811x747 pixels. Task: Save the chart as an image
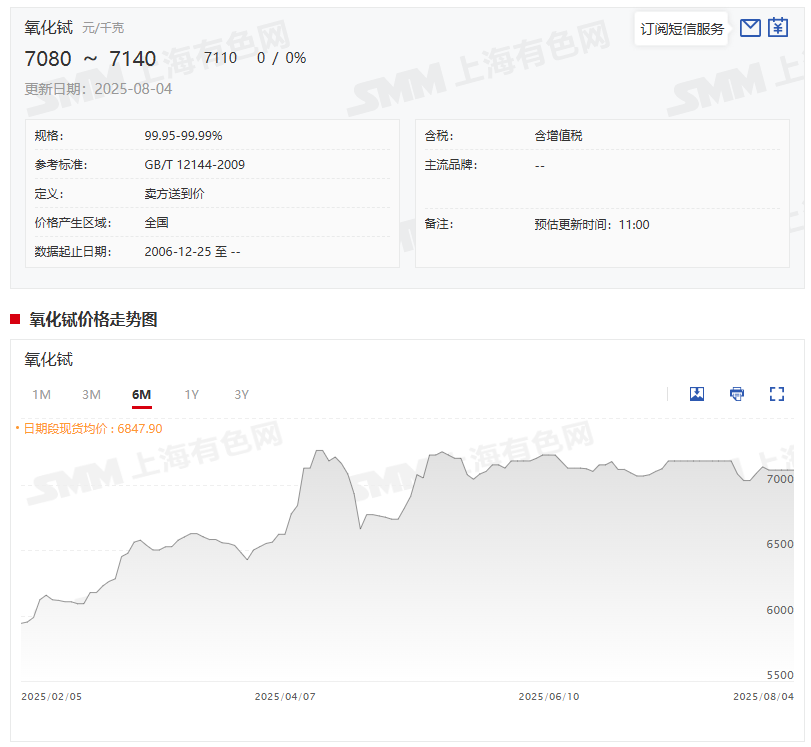coord(697,394)
